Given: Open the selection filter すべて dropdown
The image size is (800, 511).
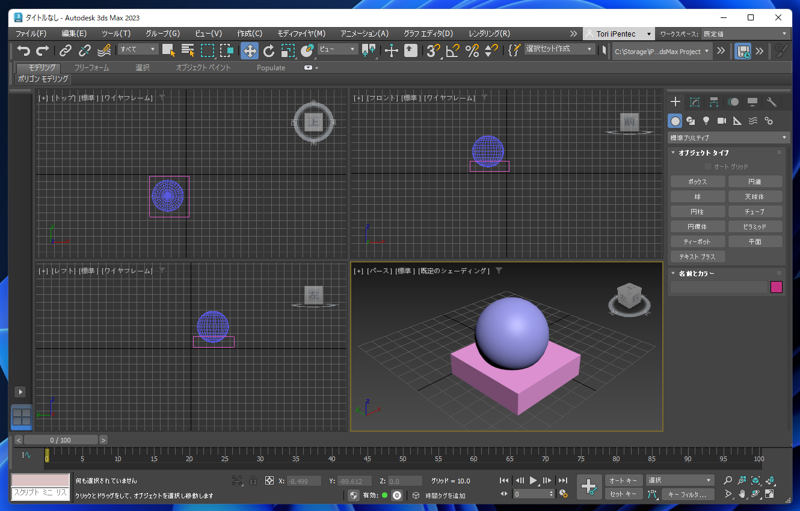Looking at the screenshot, I should pyautogui.click(x=137, y=49).
